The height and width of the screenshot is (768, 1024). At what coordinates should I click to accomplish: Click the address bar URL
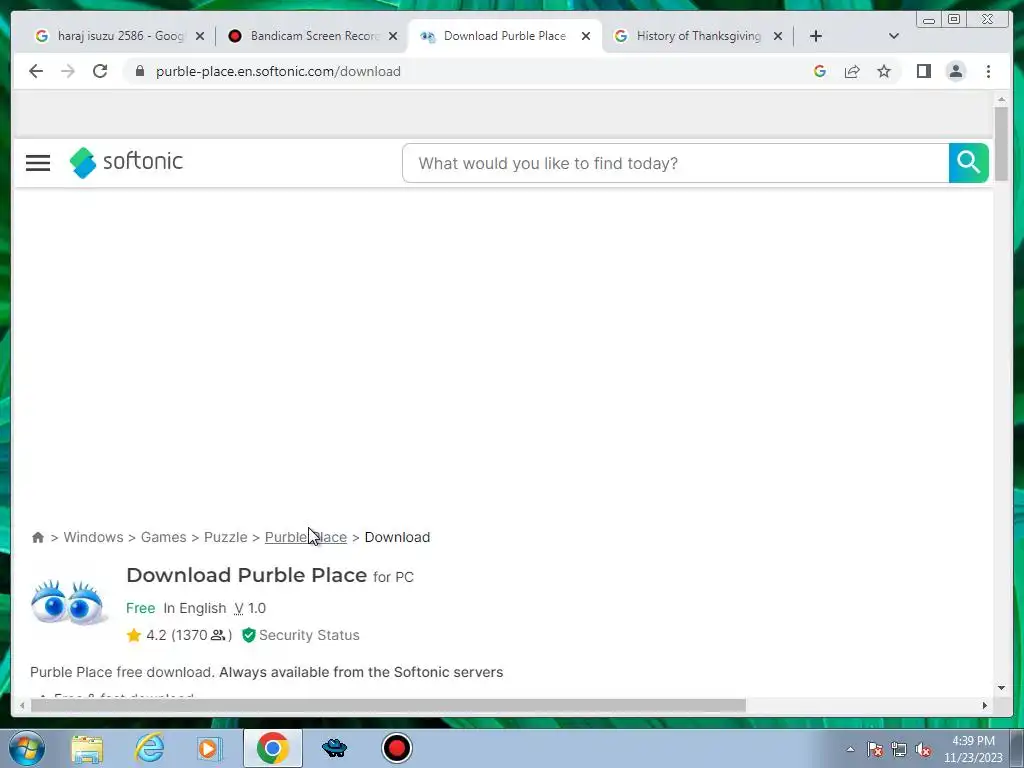click(278, 71)
